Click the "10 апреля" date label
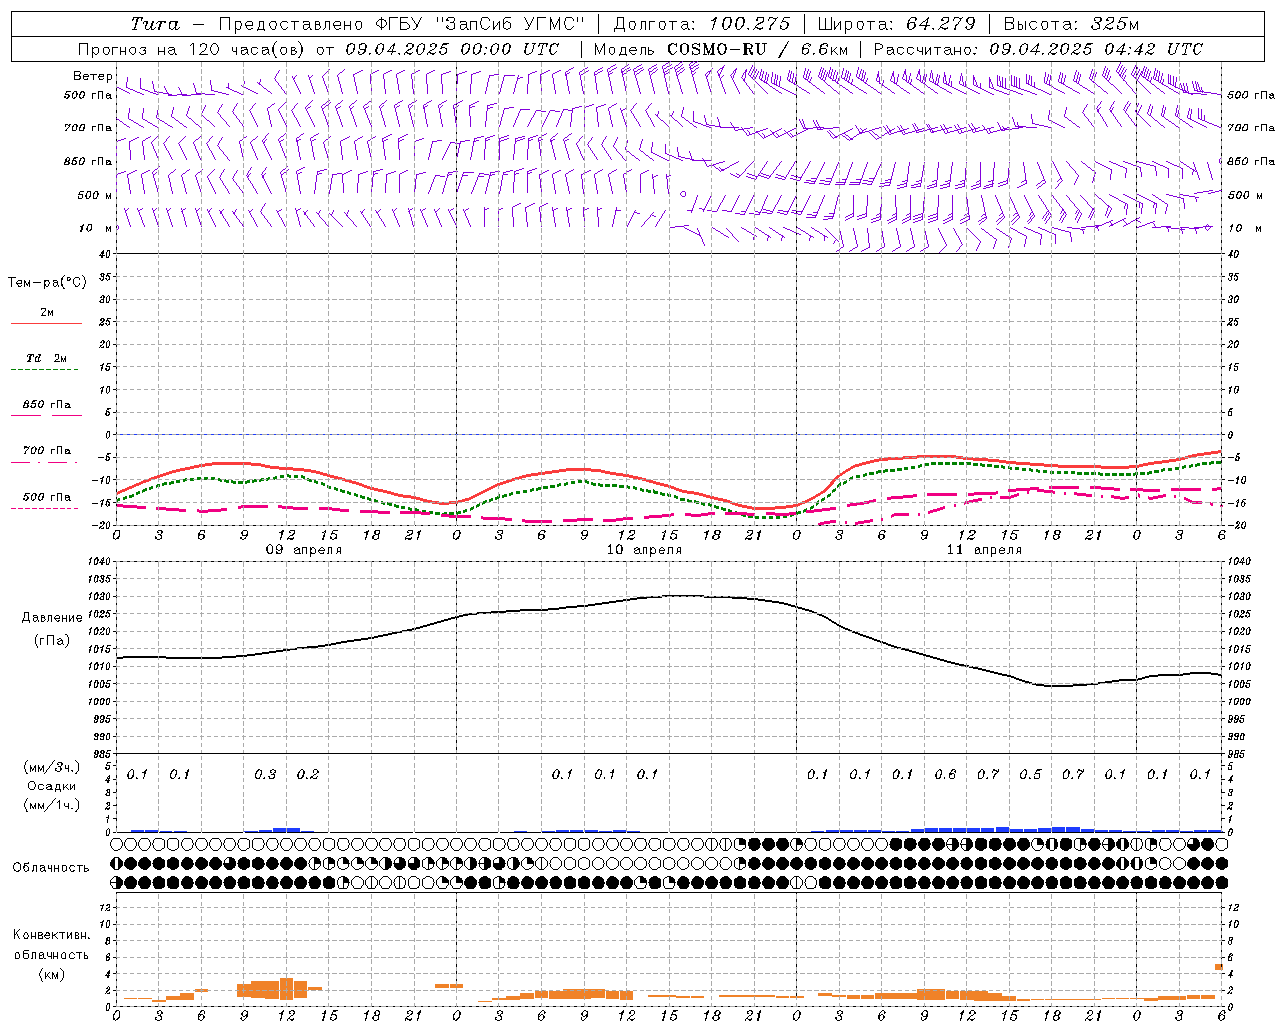The height and width of the screenshot is (1024, 1280). click(x=644, y=550)
